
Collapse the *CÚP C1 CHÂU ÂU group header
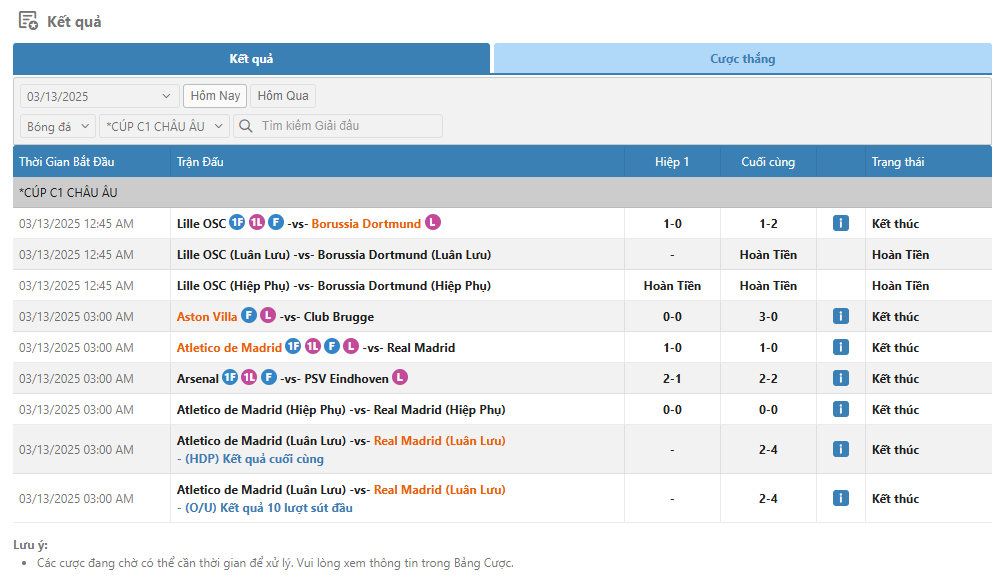(68, 192)
